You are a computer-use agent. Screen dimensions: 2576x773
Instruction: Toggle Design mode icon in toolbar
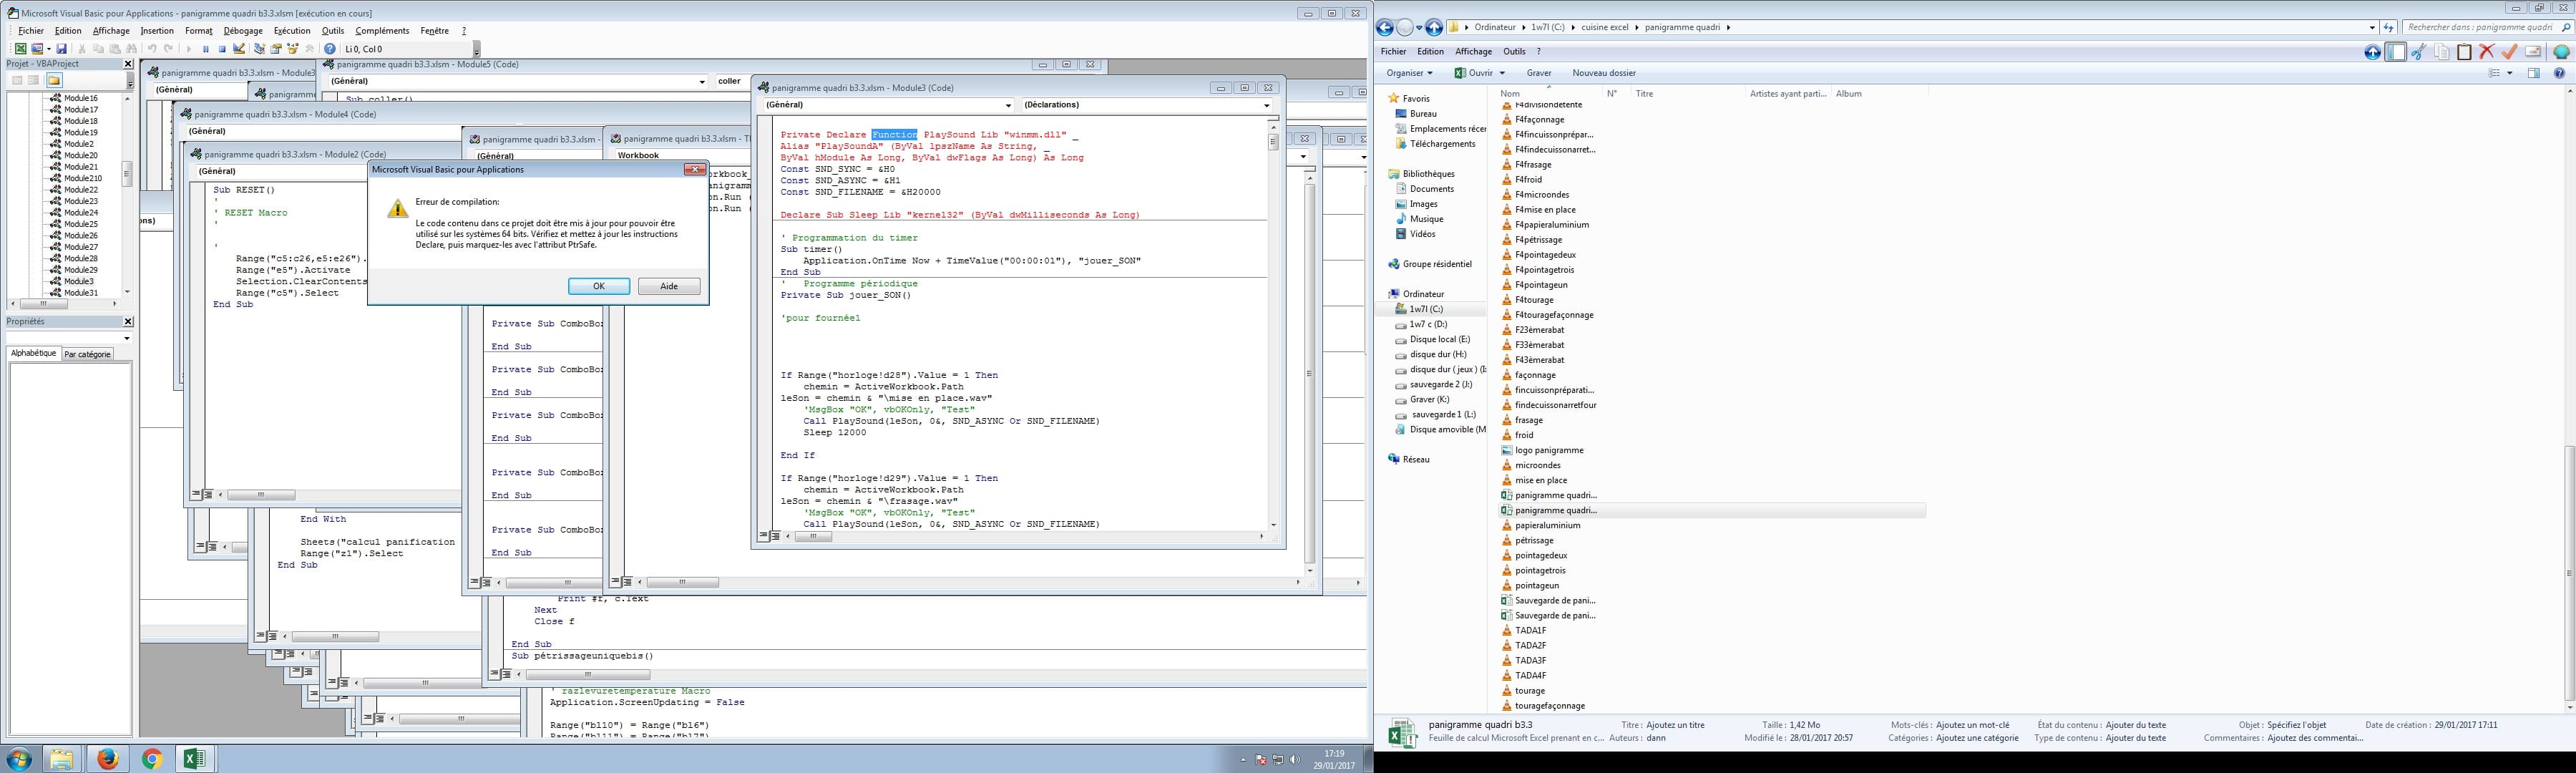[239, 49]
